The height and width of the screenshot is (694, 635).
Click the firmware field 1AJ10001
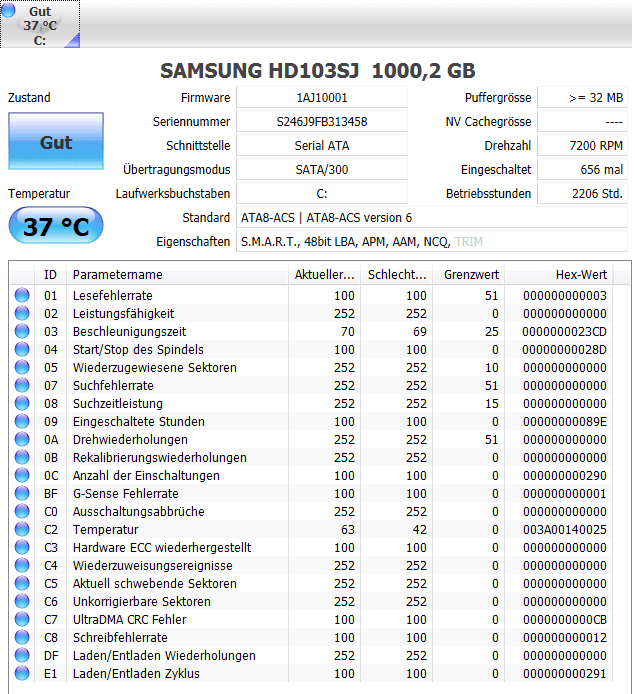(322, 97)
